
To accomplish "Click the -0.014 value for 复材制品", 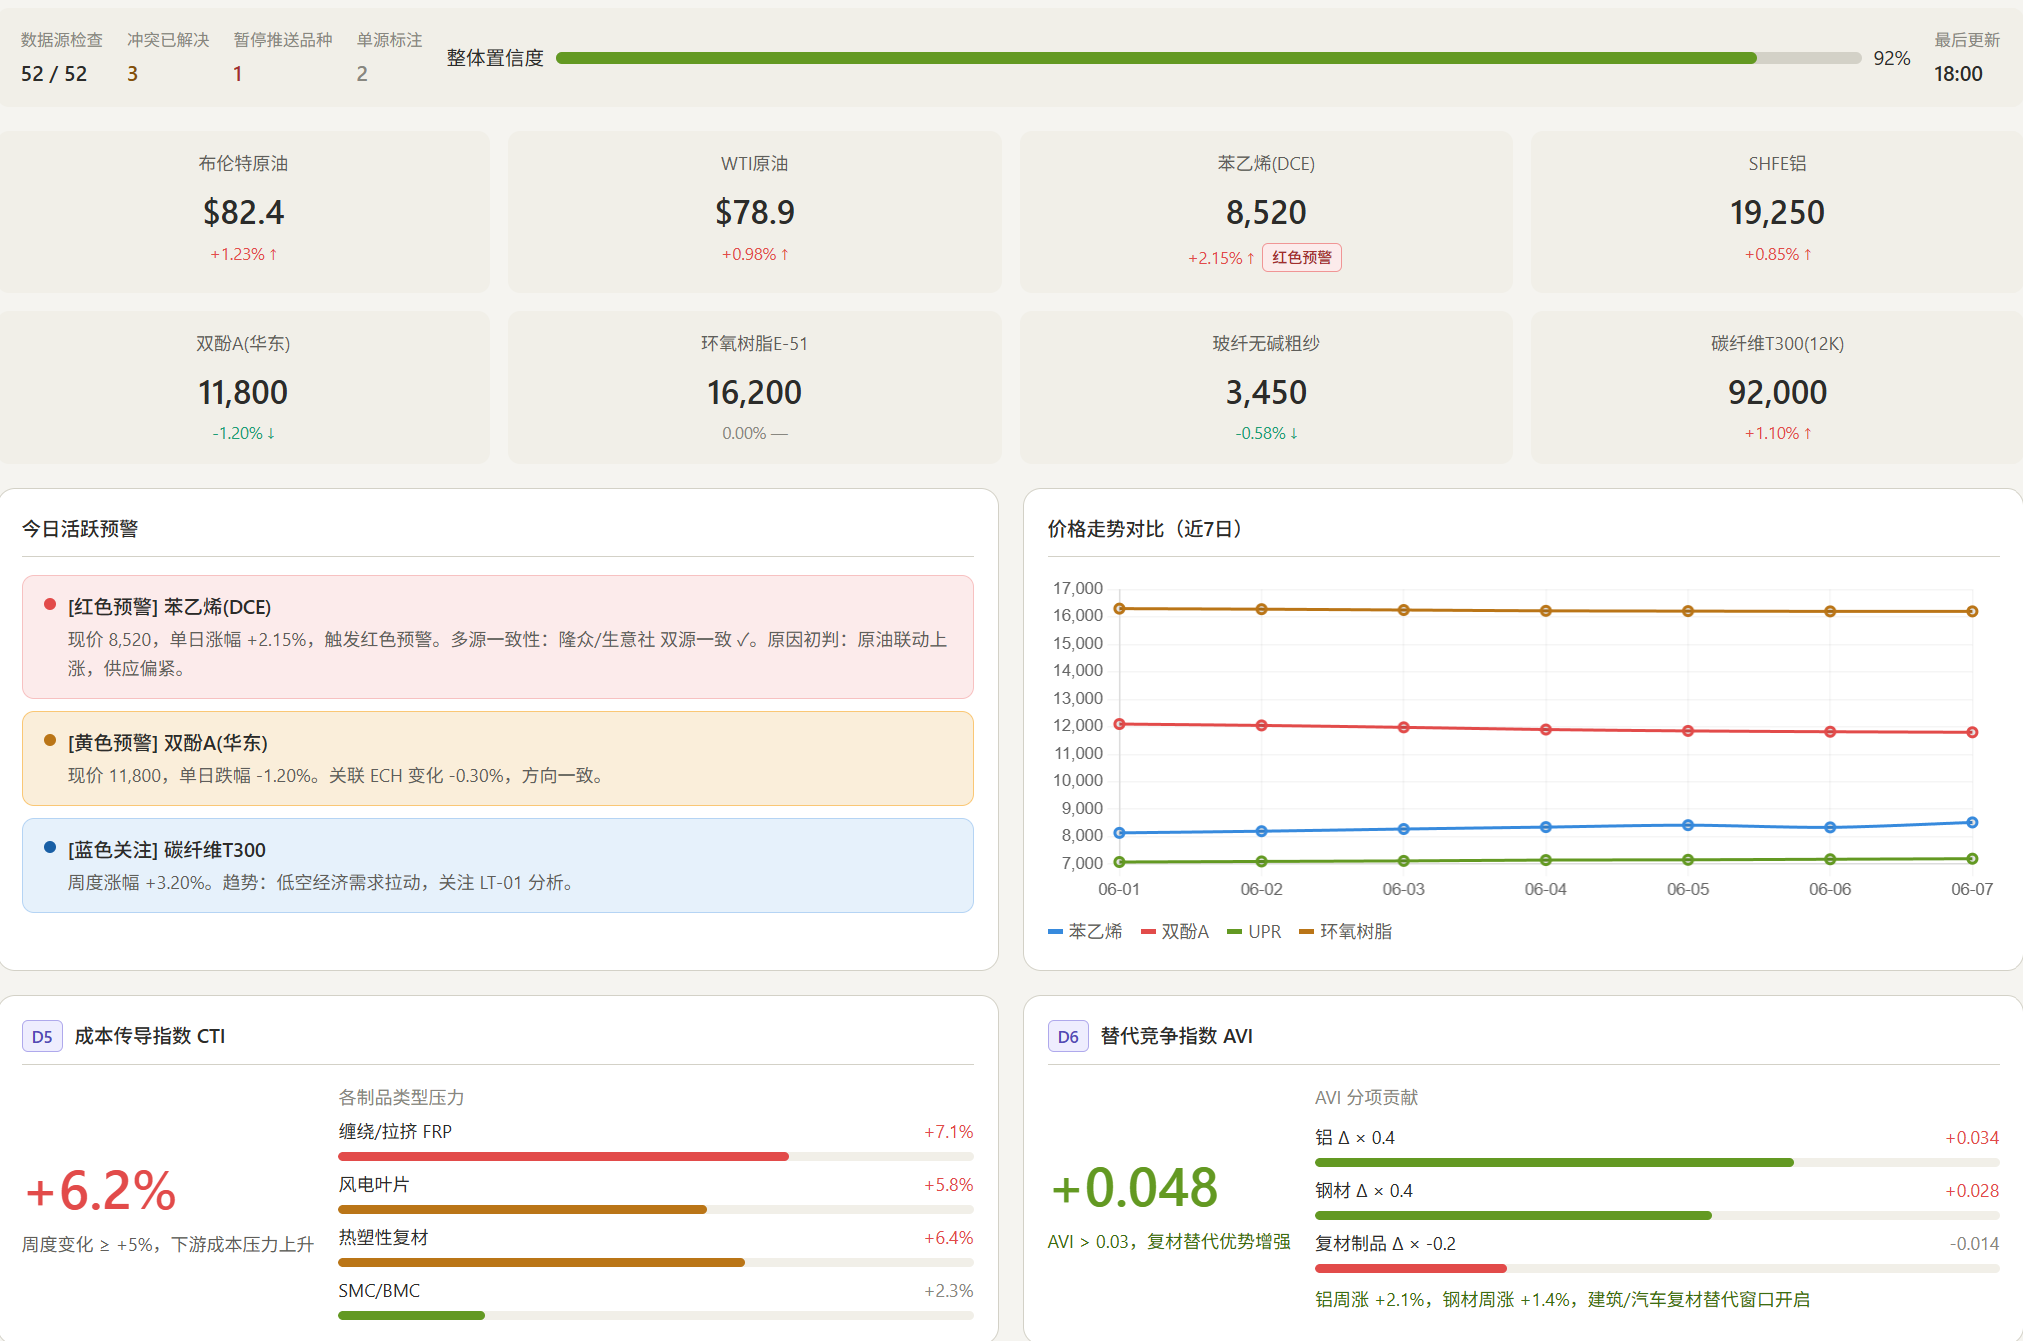I will point(1974,1243).
